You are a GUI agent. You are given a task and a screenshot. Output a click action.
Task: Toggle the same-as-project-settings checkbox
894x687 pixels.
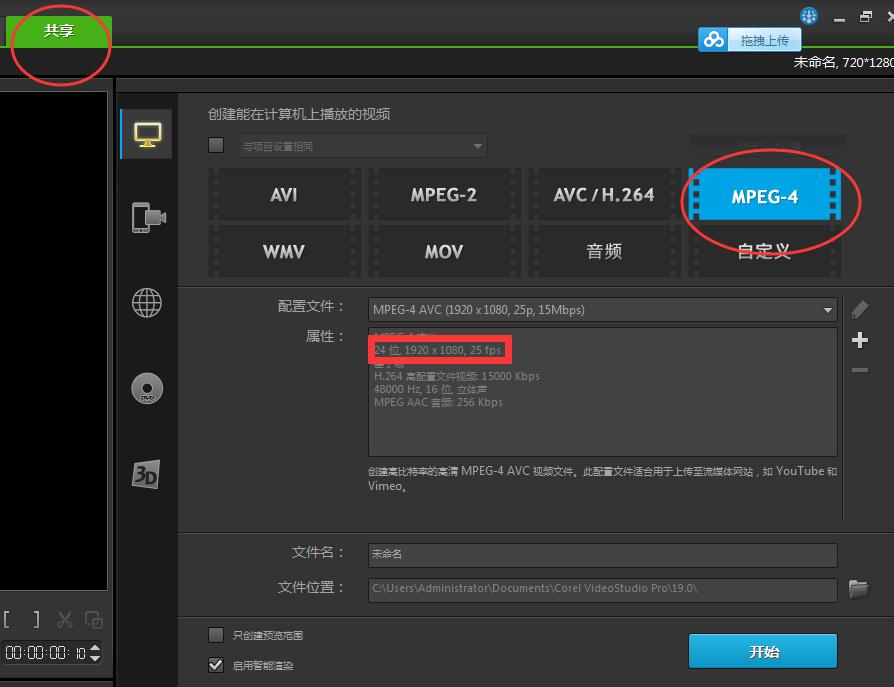[216, 145]
